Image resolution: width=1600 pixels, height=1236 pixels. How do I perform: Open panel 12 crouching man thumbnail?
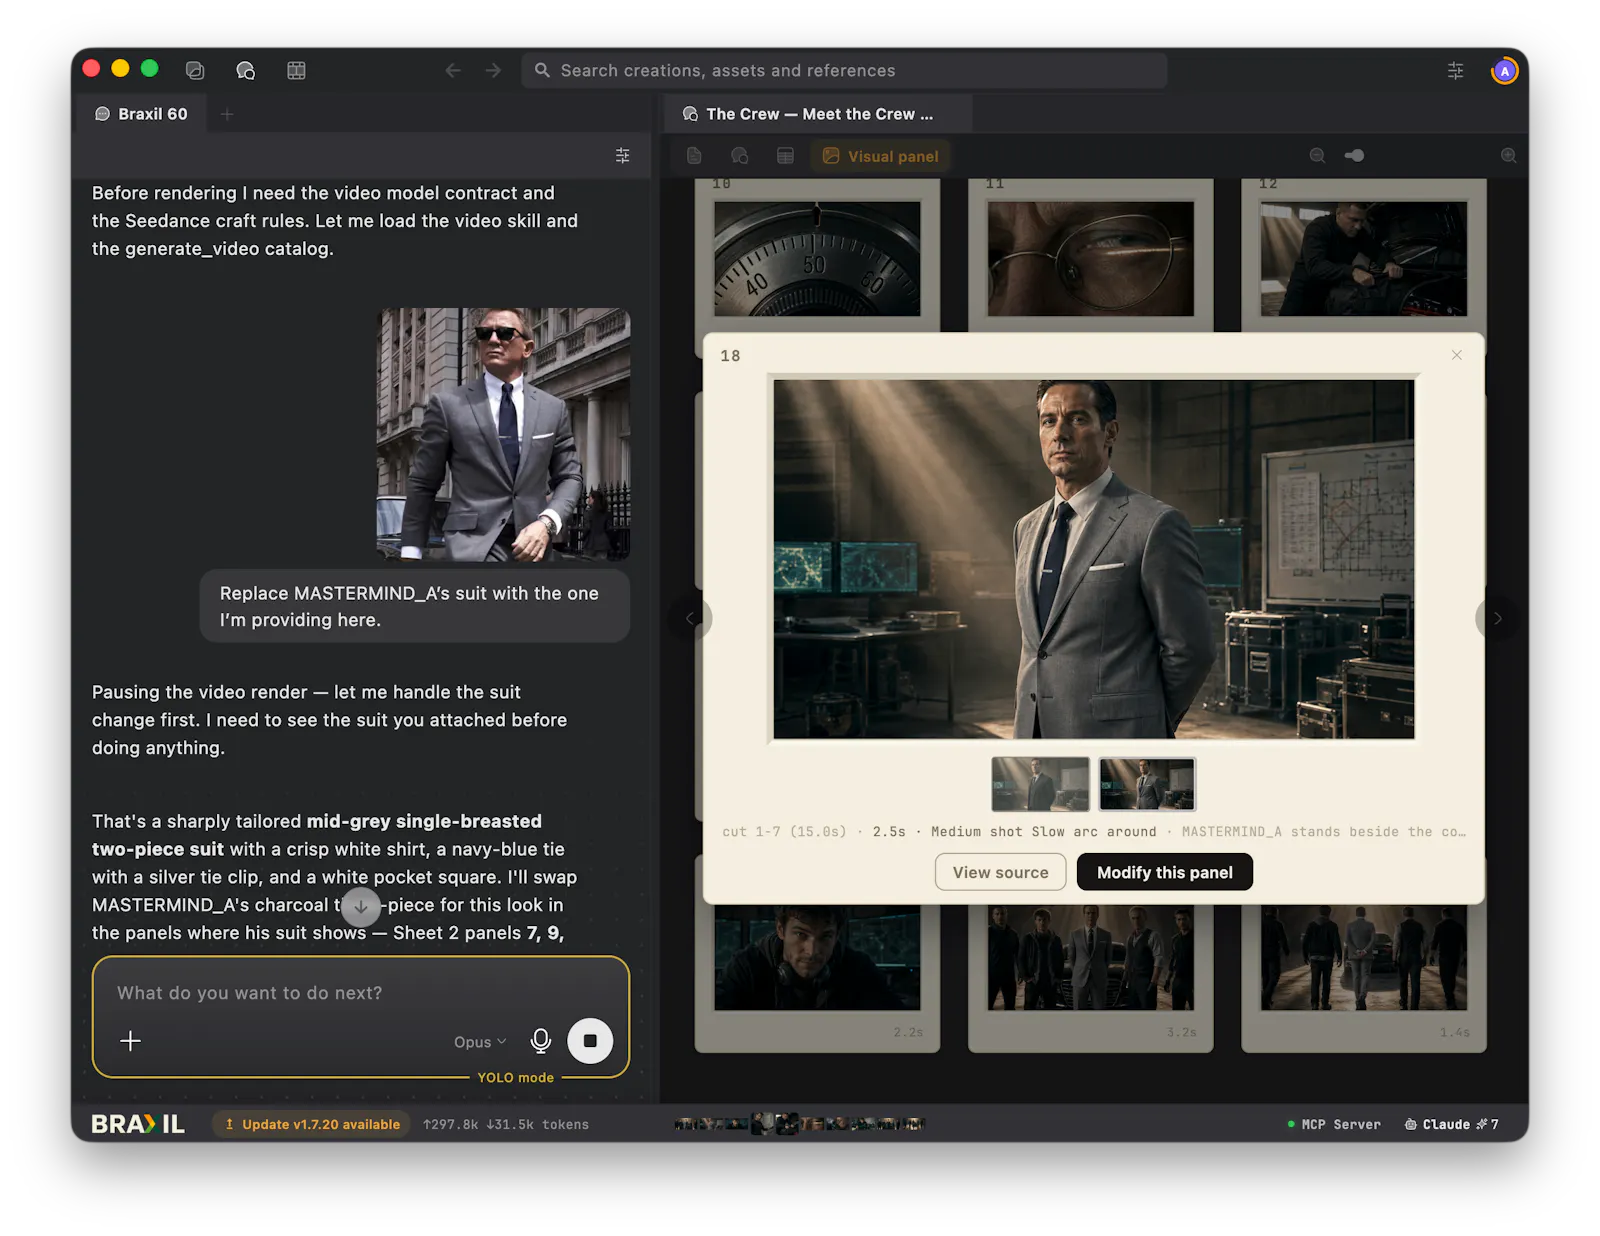point(1363,259)
